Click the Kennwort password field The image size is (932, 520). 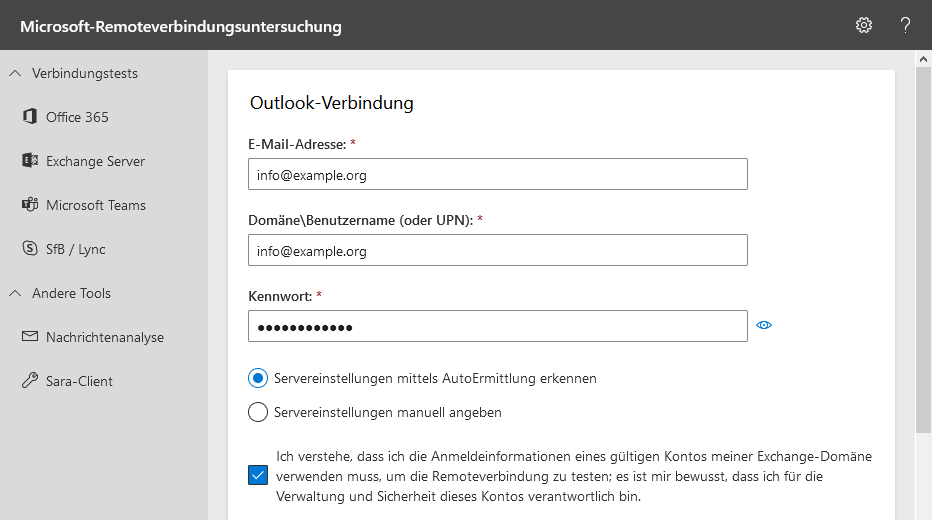point(498,326)
